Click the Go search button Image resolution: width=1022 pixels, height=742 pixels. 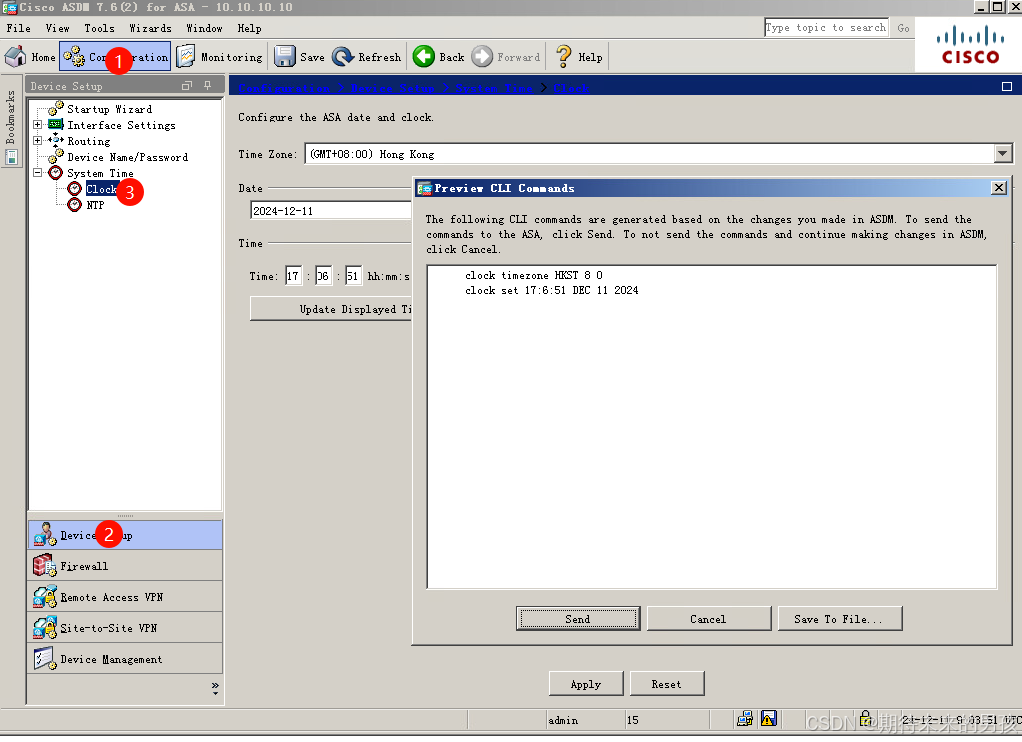903,28
